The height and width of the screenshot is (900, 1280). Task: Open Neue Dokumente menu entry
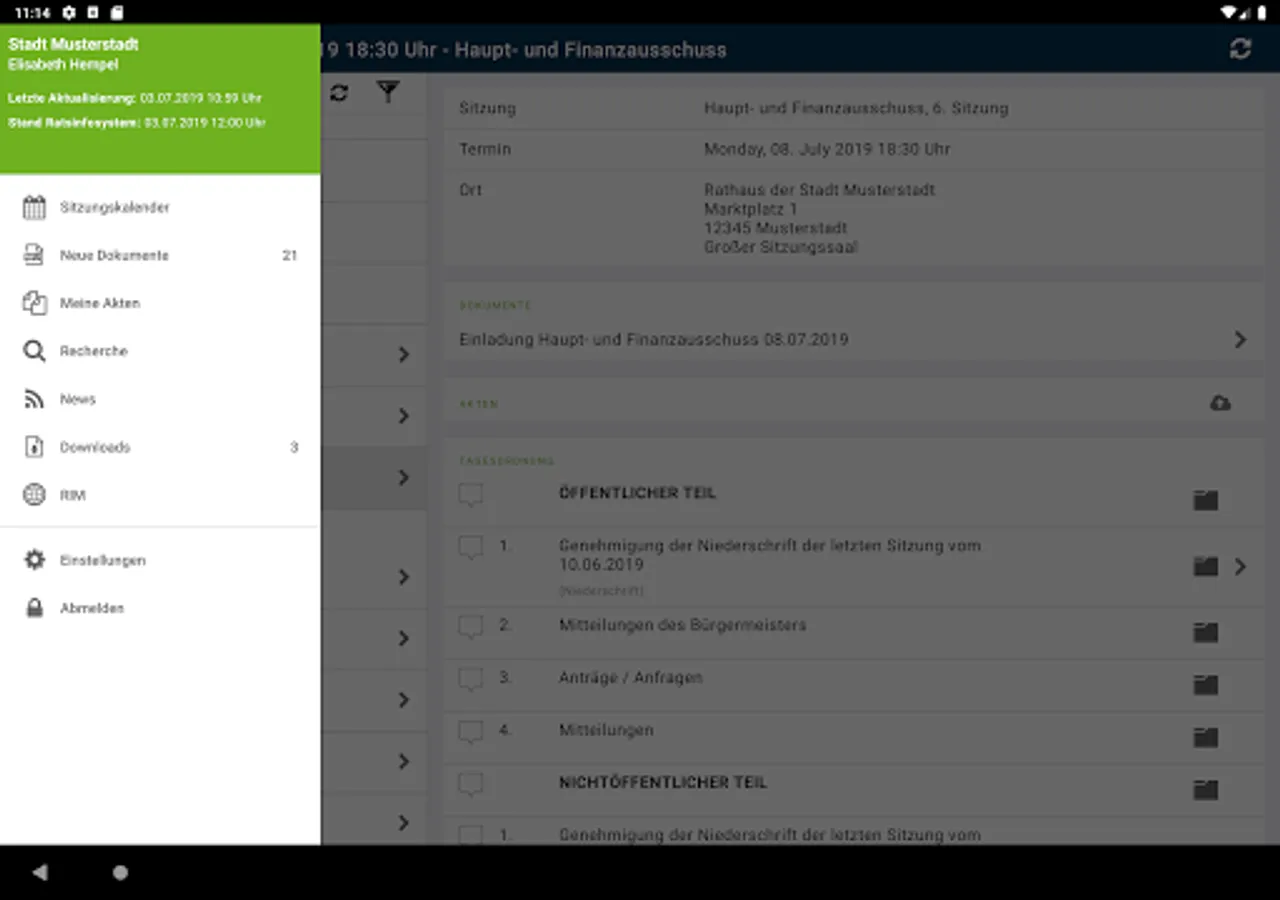coord(160,255)
